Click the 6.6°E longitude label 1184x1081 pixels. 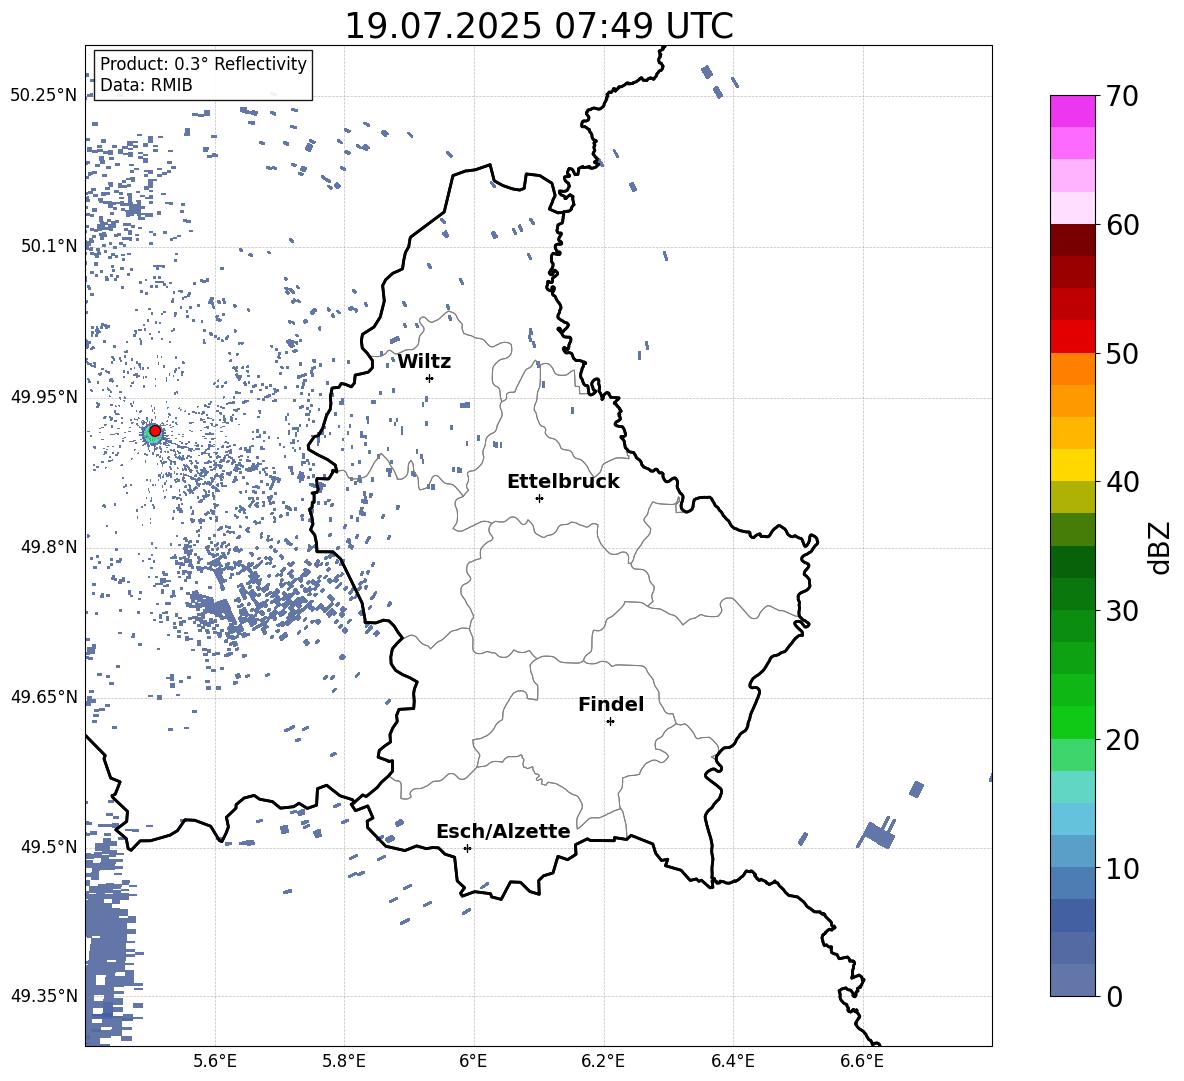tap(862, 1061)
